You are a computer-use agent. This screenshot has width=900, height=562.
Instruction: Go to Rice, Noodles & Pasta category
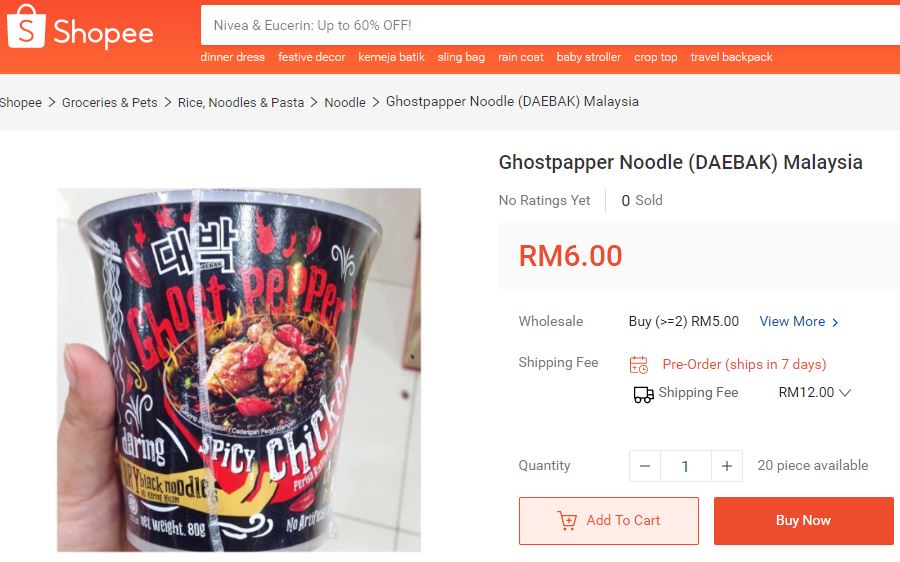[241, 103]
